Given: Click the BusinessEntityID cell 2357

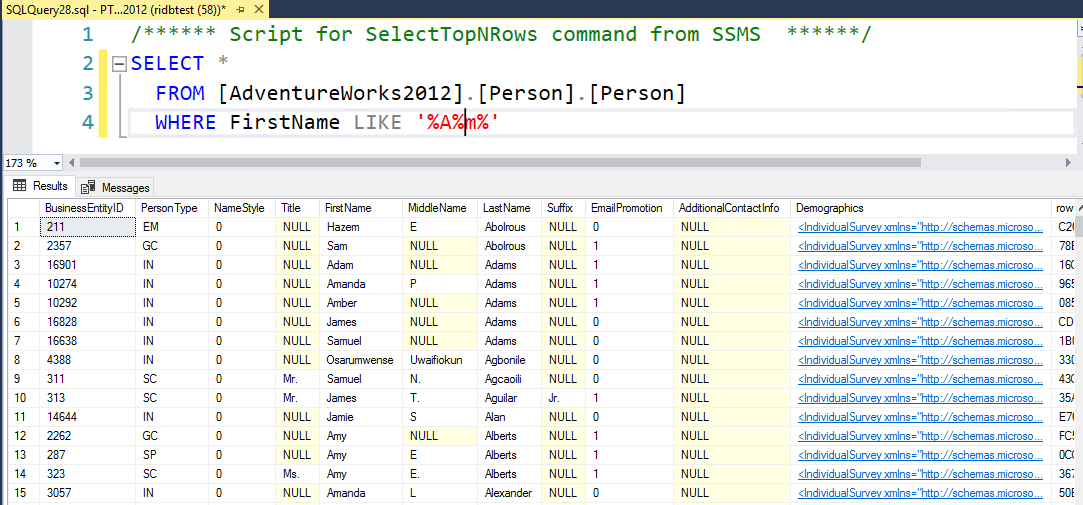Looking at the screenshot, I should click(x=88, y=246).
